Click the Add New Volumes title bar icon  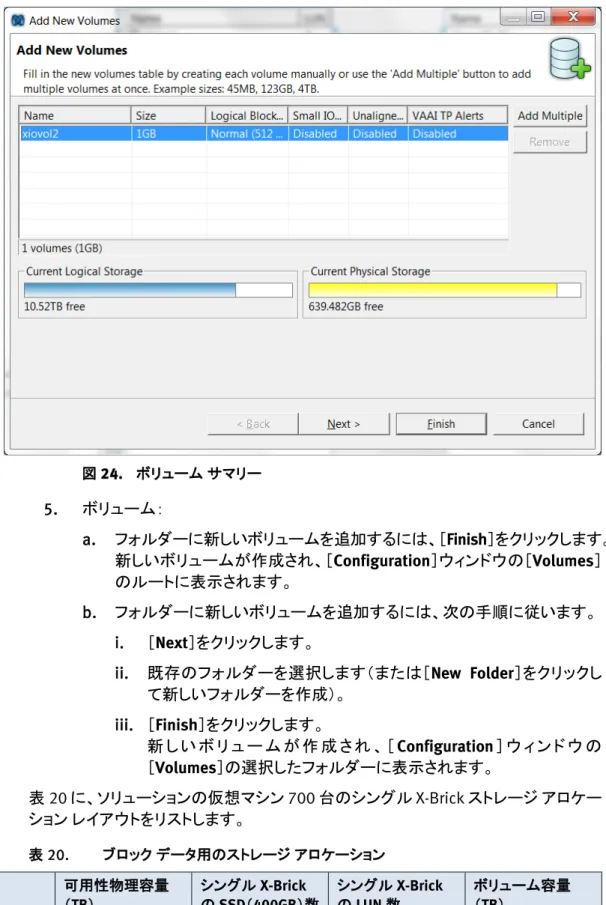[18, 21]
